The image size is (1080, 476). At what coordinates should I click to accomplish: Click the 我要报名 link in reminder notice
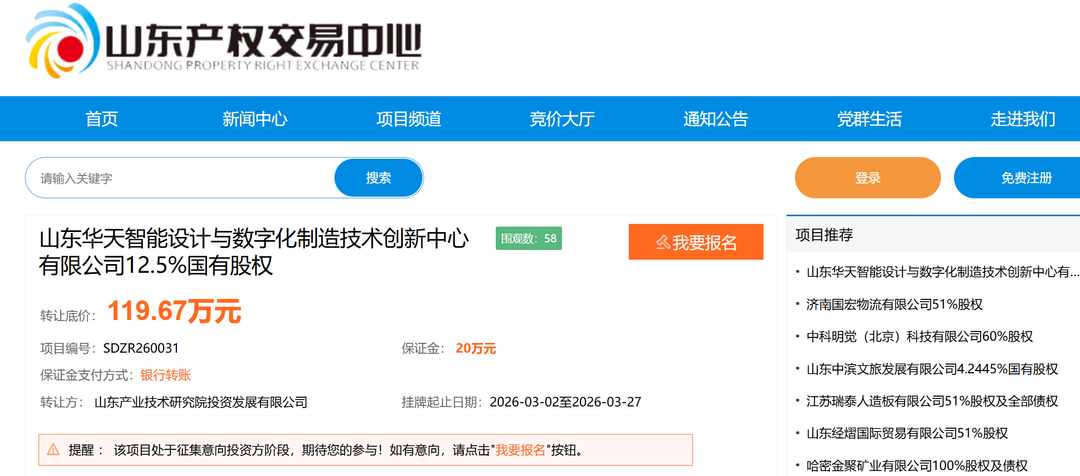(x=521, y=450)
